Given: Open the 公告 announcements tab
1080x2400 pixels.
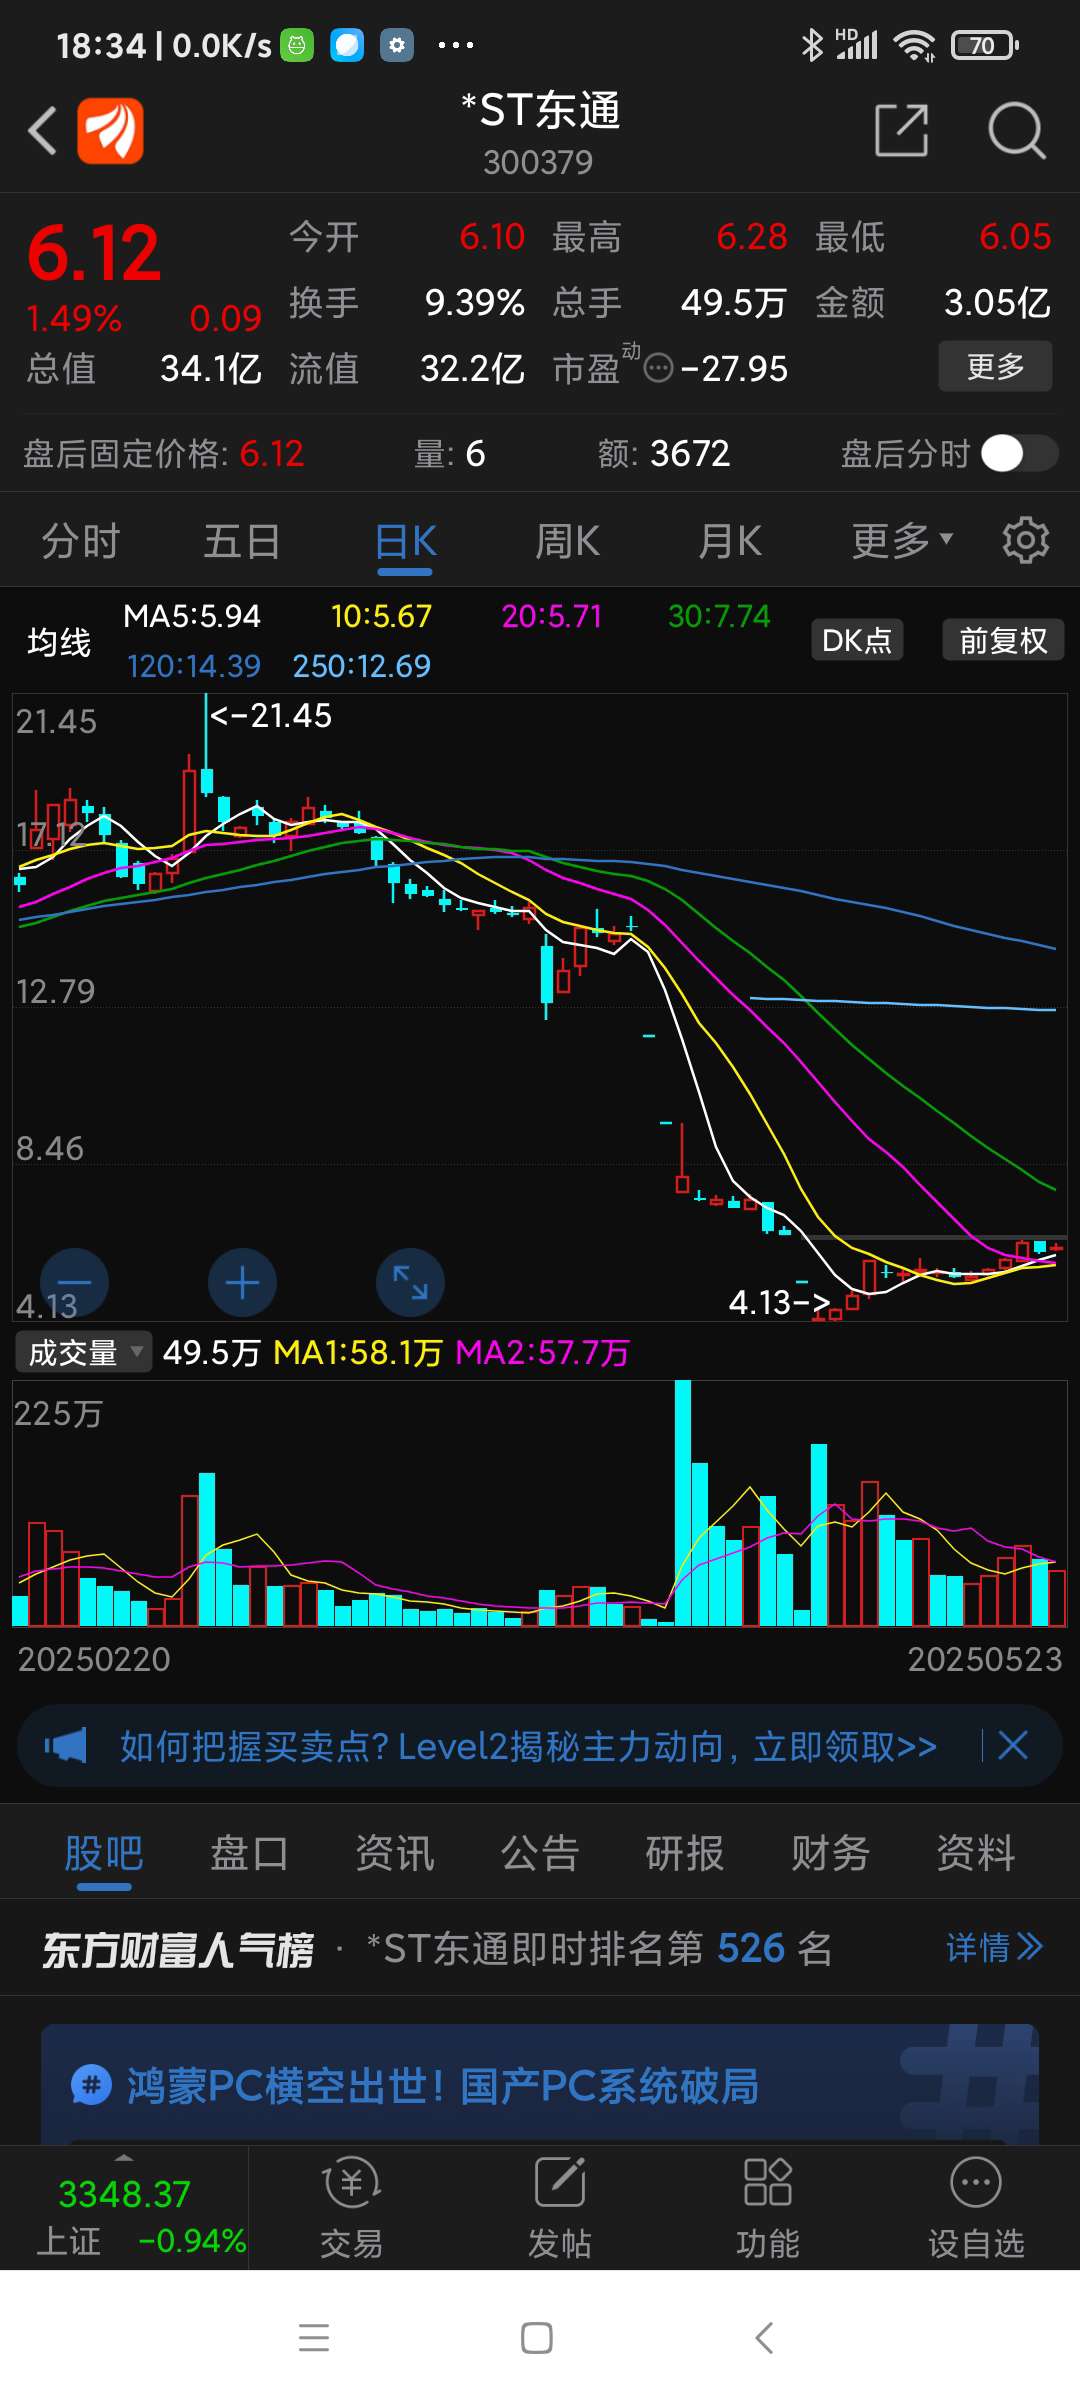Looking at the screenshot, I should tap(540, 1853).
